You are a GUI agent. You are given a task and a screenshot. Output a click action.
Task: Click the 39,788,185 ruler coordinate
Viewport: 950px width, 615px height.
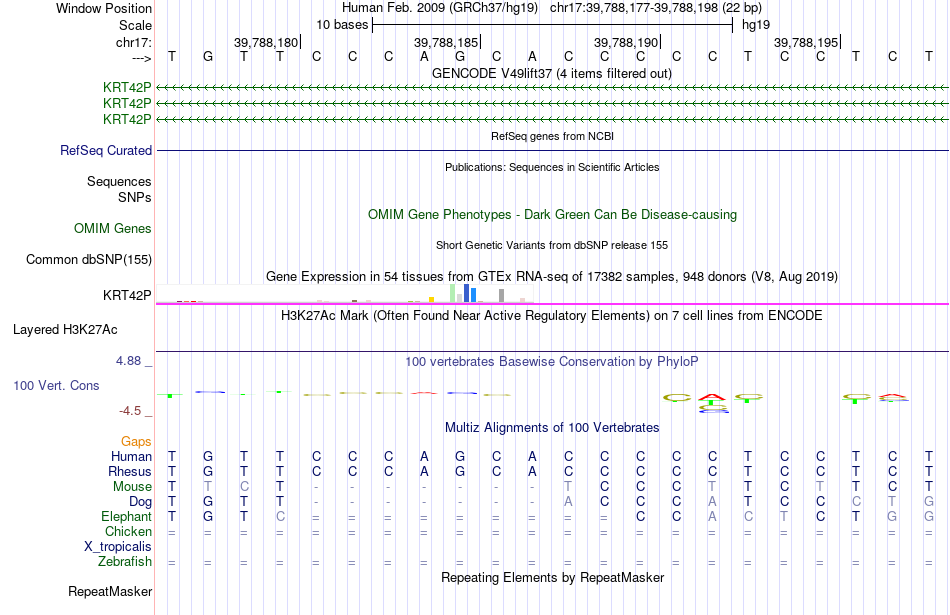pos(447,42)
